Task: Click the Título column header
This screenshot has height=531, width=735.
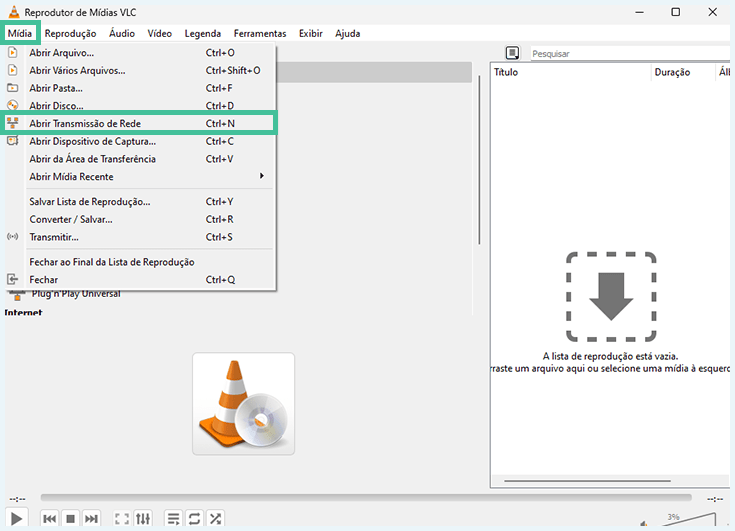Action: (x=506, y=72)
